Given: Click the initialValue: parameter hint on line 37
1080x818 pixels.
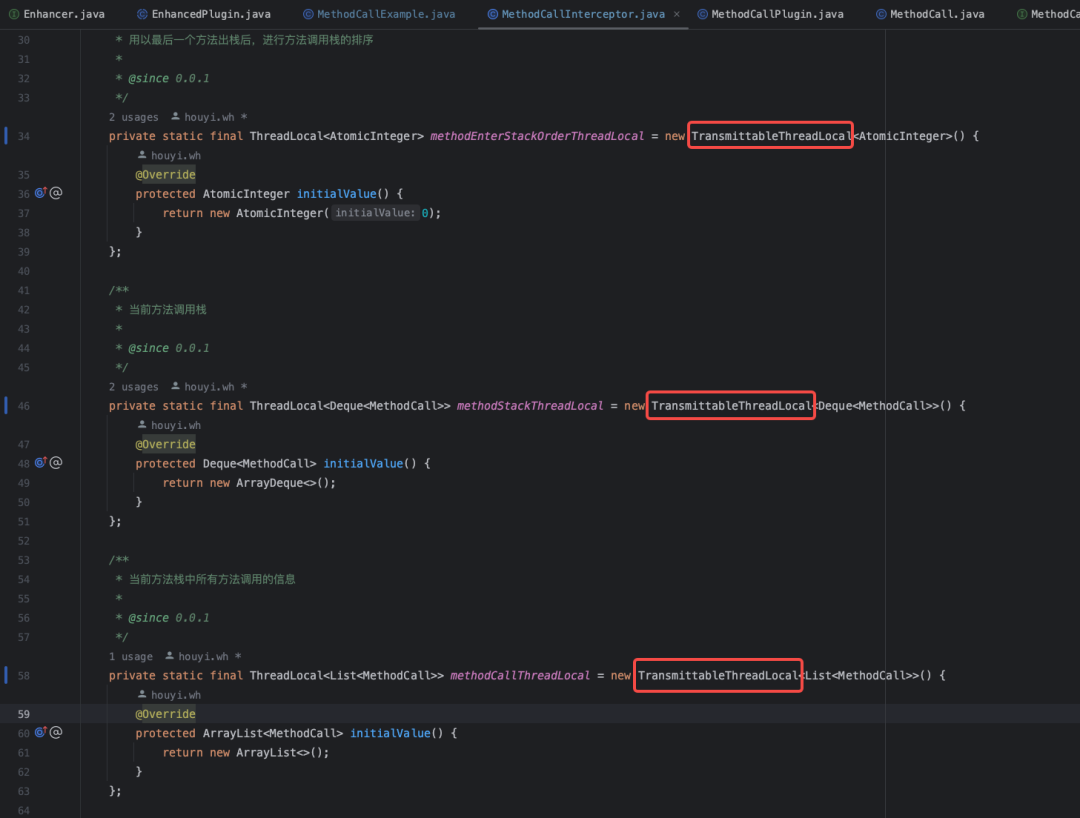Looking at the screenshot, I should pyautogui.click(x=375, y=213).
